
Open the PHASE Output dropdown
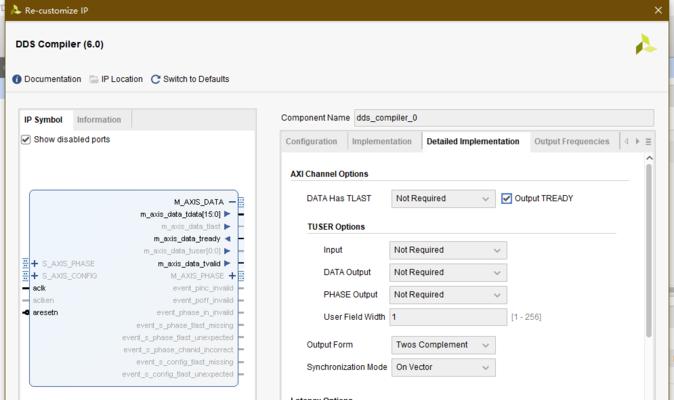(x=448, y=295)
